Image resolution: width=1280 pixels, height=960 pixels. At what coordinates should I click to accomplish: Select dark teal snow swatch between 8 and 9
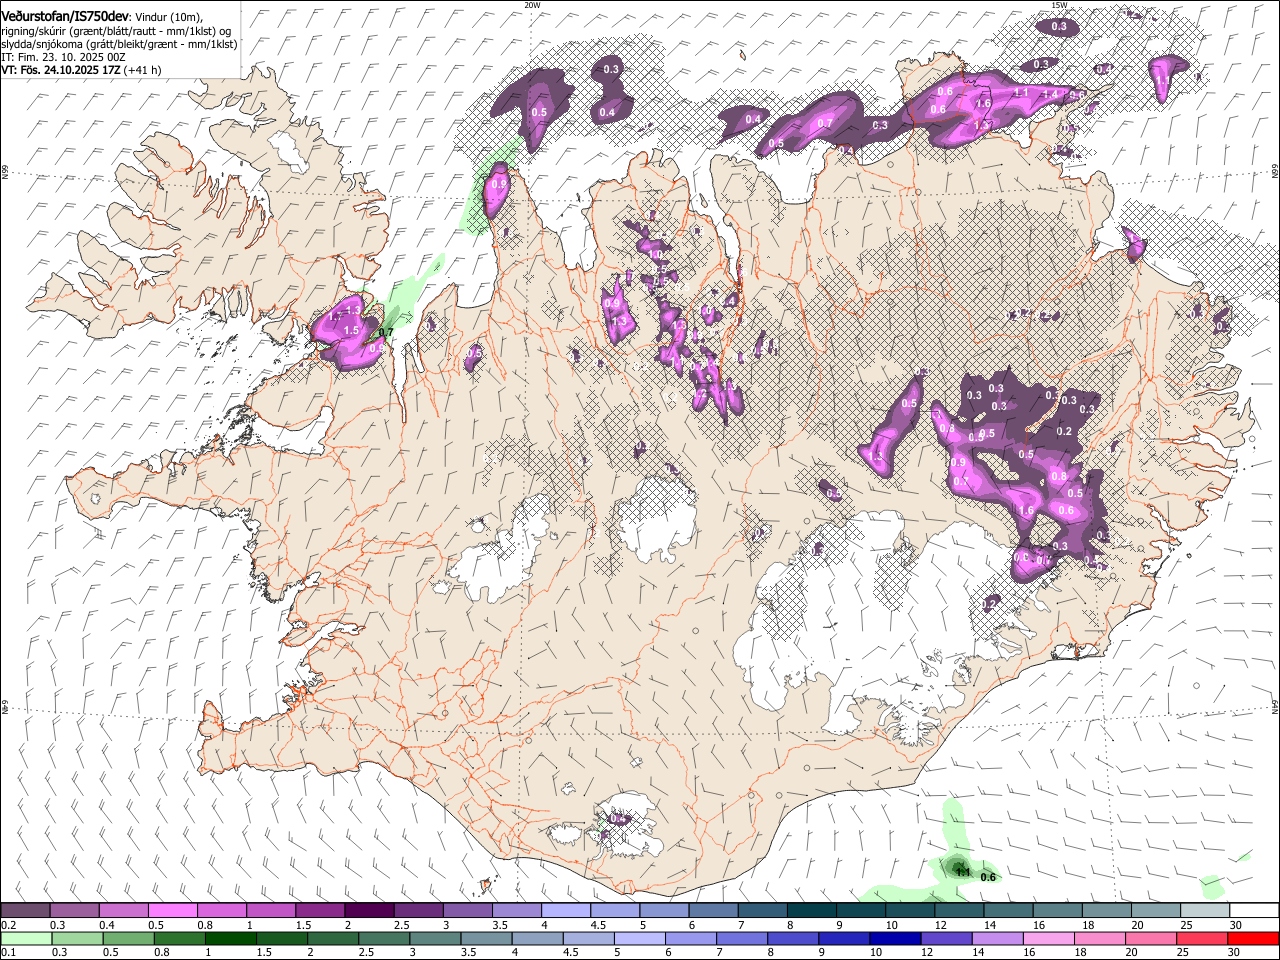click(x=811, y=910)
